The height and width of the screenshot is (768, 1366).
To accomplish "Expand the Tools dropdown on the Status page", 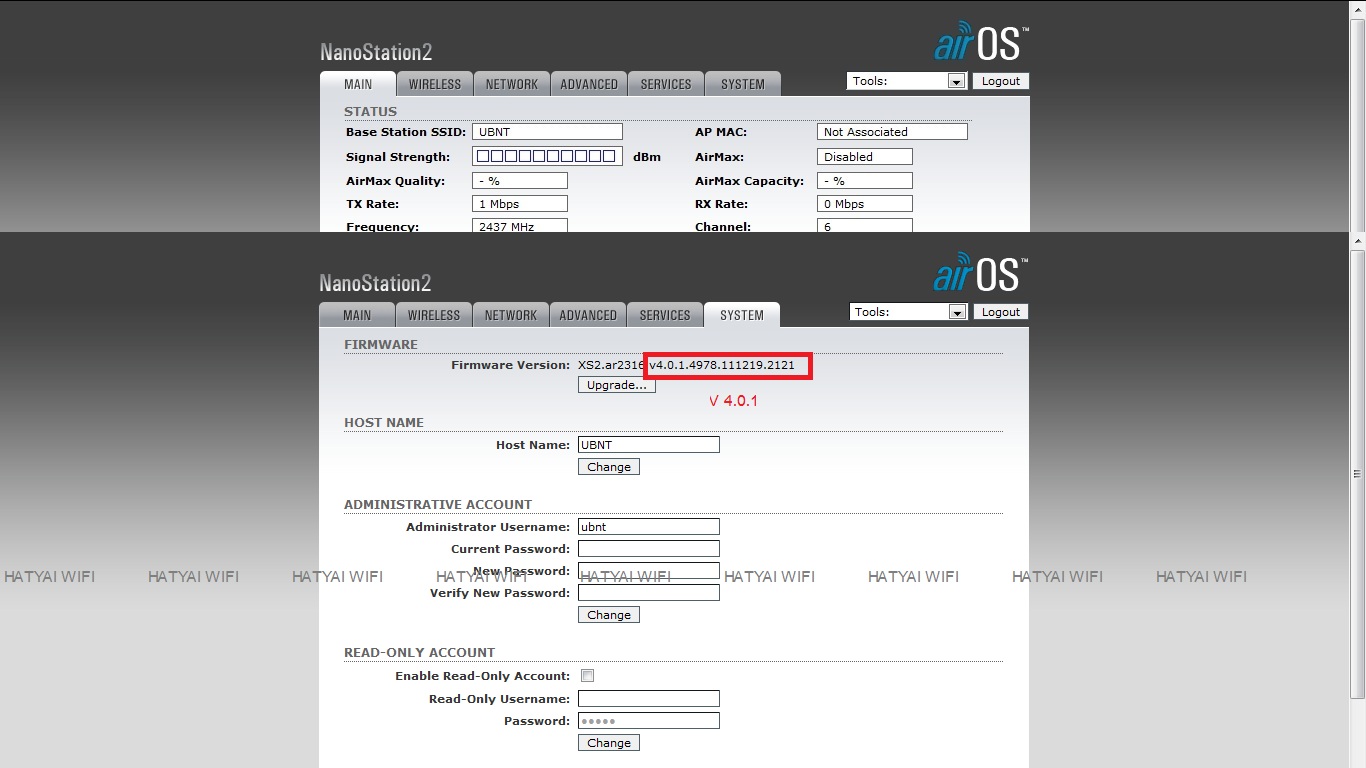I will click(907, 81).
